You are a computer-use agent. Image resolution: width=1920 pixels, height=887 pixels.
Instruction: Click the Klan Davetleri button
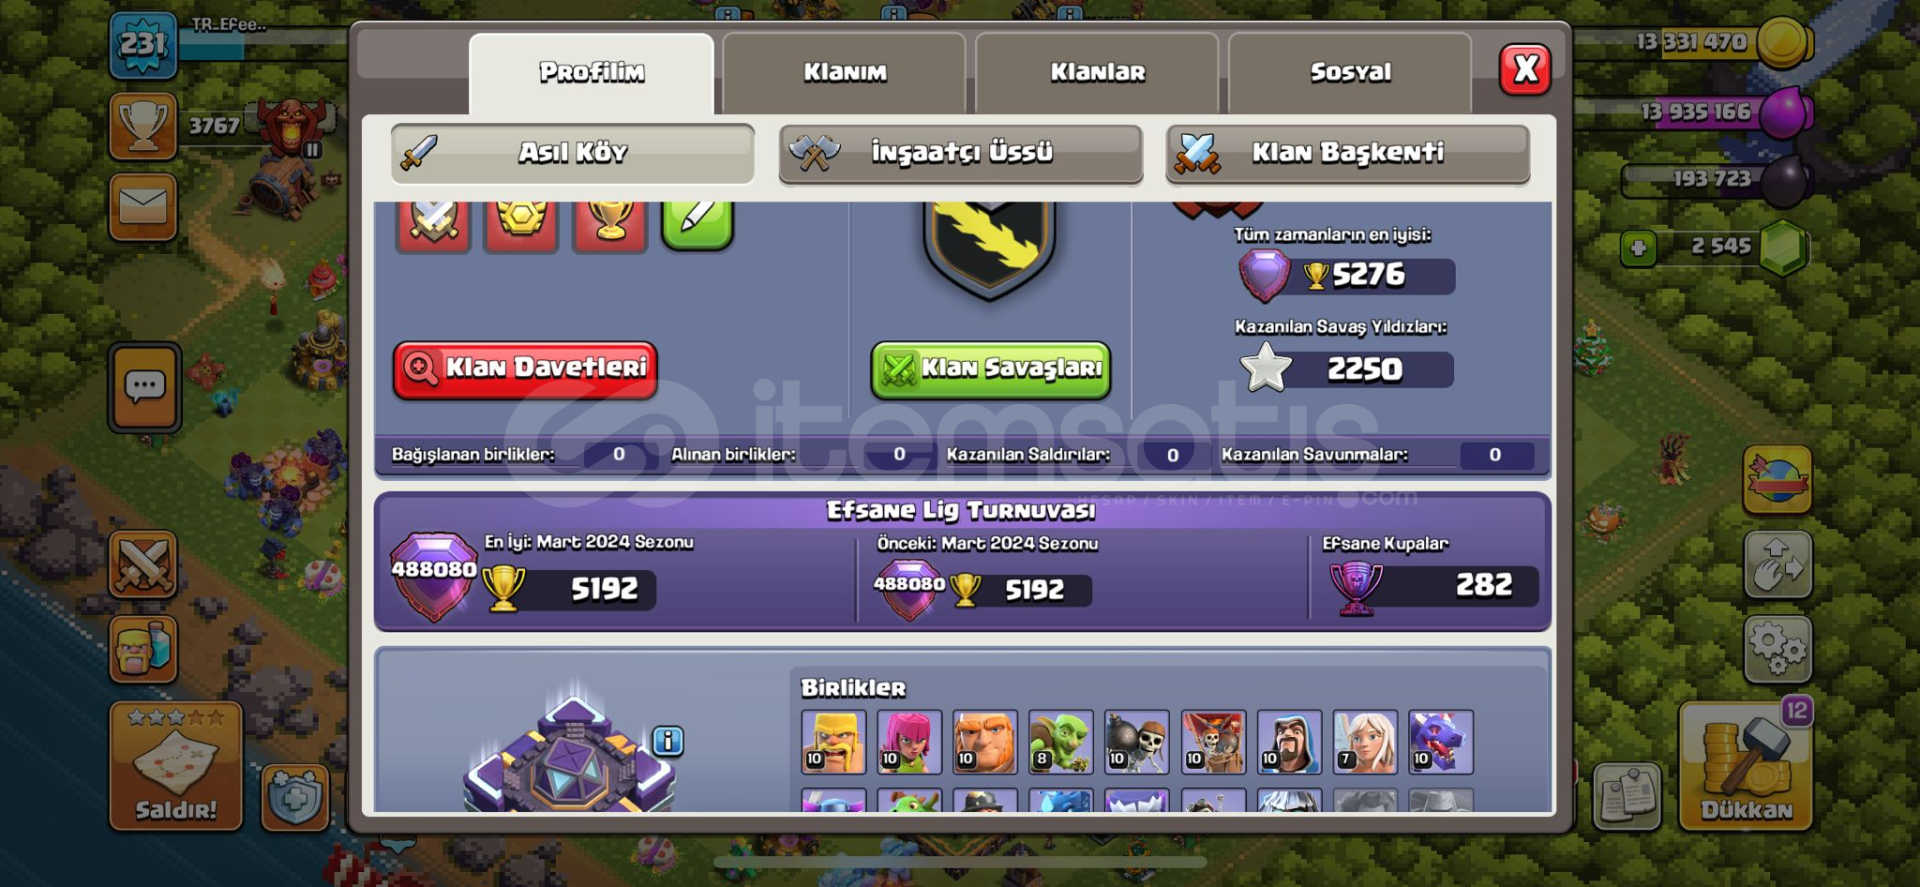525,370
